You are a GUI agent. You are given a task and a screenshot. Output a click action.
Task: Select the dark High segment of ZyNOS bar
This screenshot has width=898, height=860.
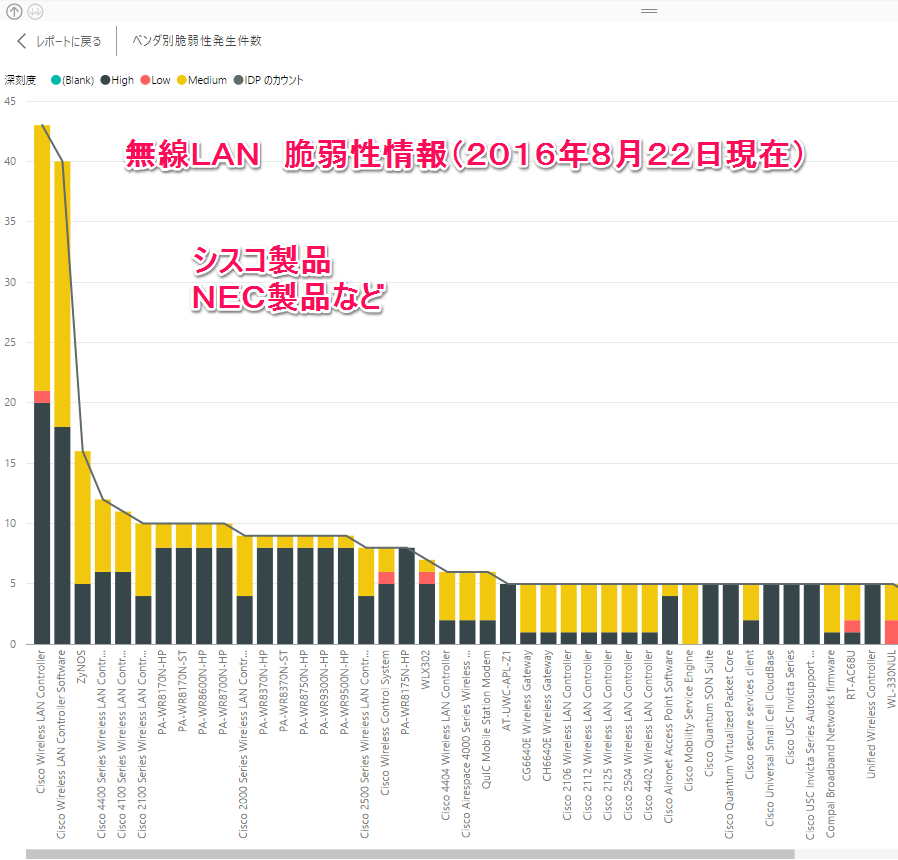[x=82, y=614]
